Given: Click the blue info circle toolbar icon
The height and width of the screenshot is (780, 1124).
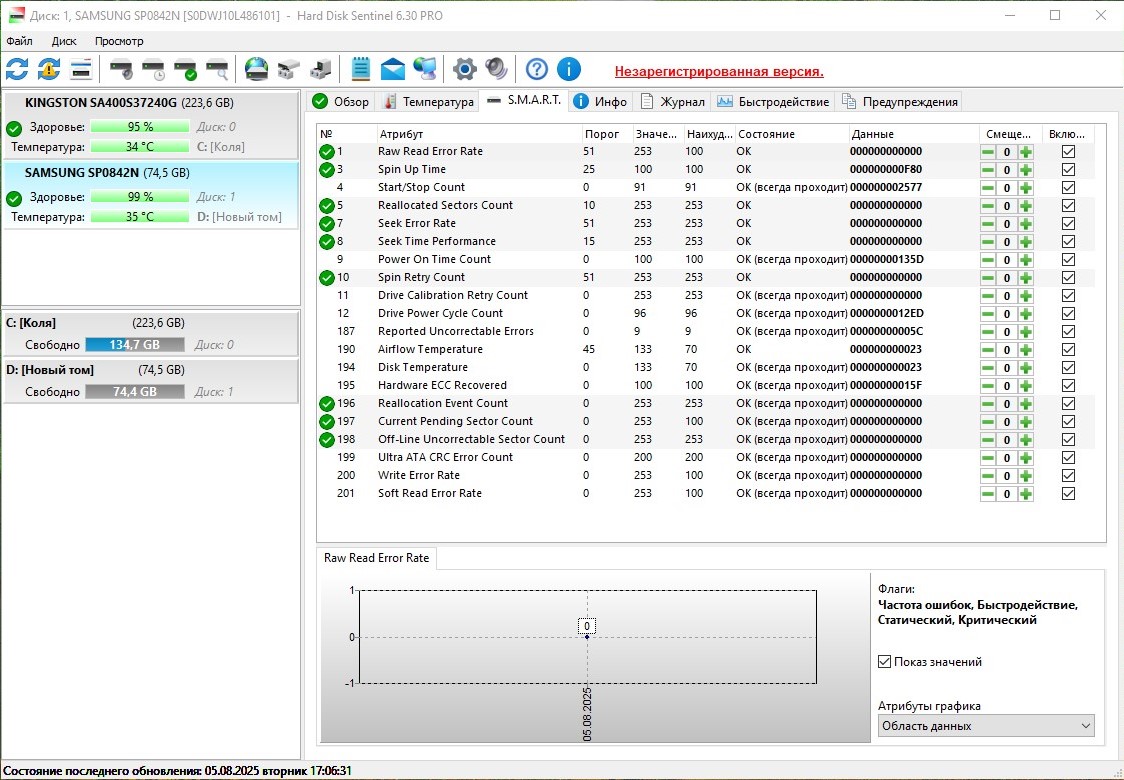Looking at the screenshot, I should point(569,69).
